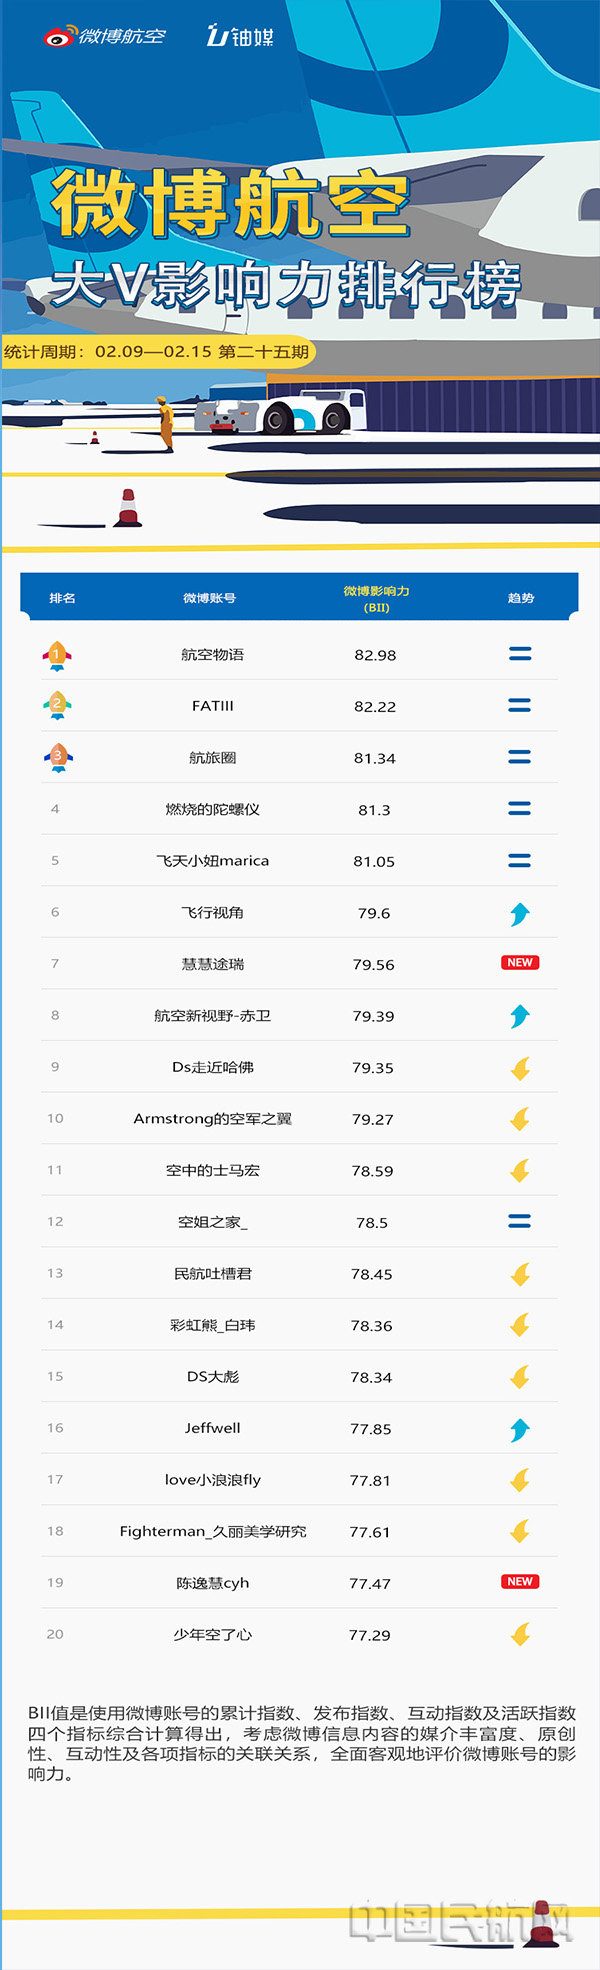Select the 趋势 column header

521,598
